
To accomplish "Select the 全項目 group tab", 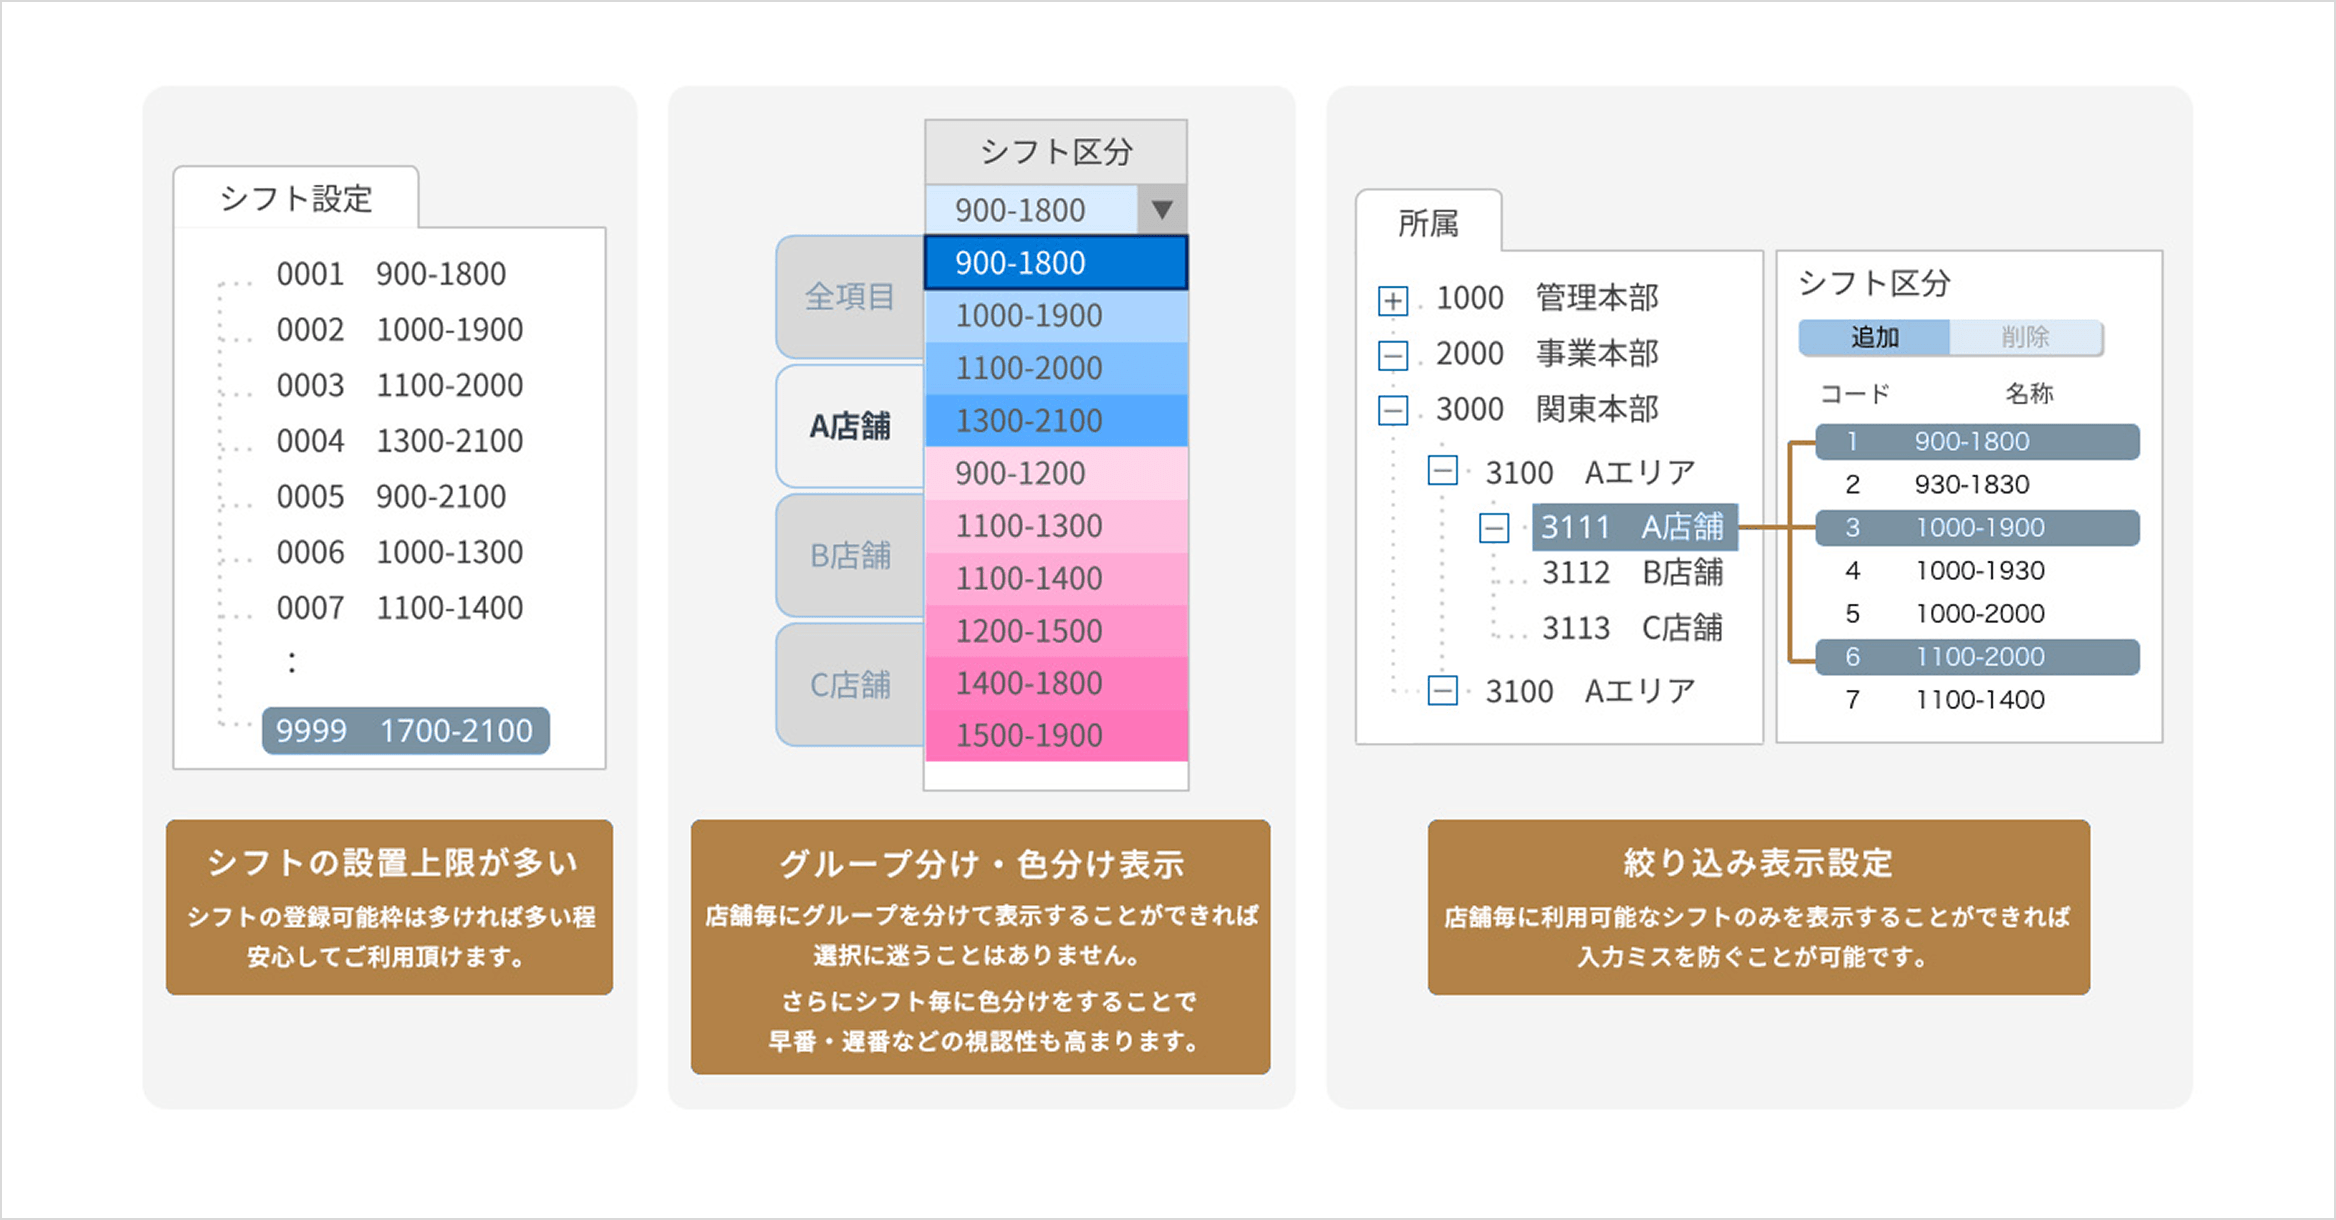I will 850,297.
